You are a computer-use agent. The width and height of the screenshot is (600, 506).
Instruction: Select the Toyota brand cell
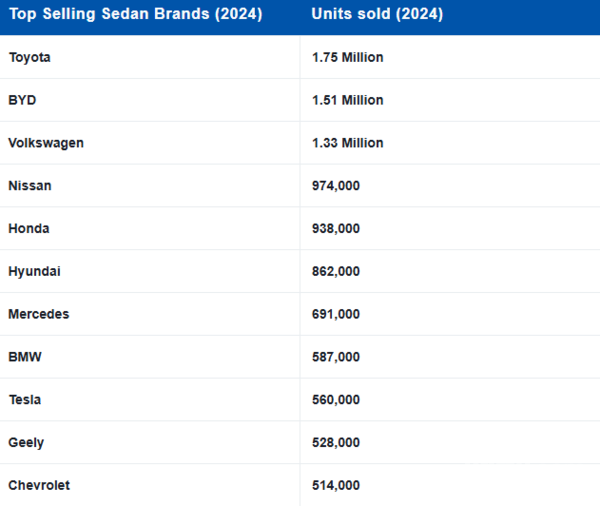click(30, 58)
